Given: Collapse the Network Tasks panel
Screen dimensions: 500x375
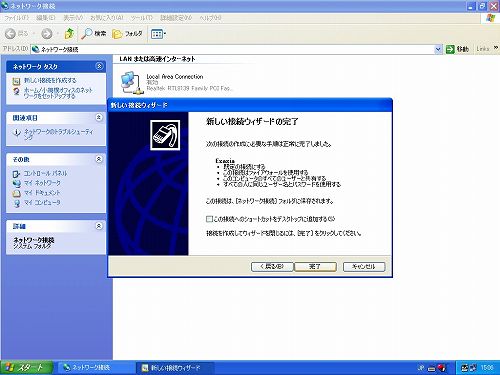Looking at the screenshot, I should coord(99,66).
